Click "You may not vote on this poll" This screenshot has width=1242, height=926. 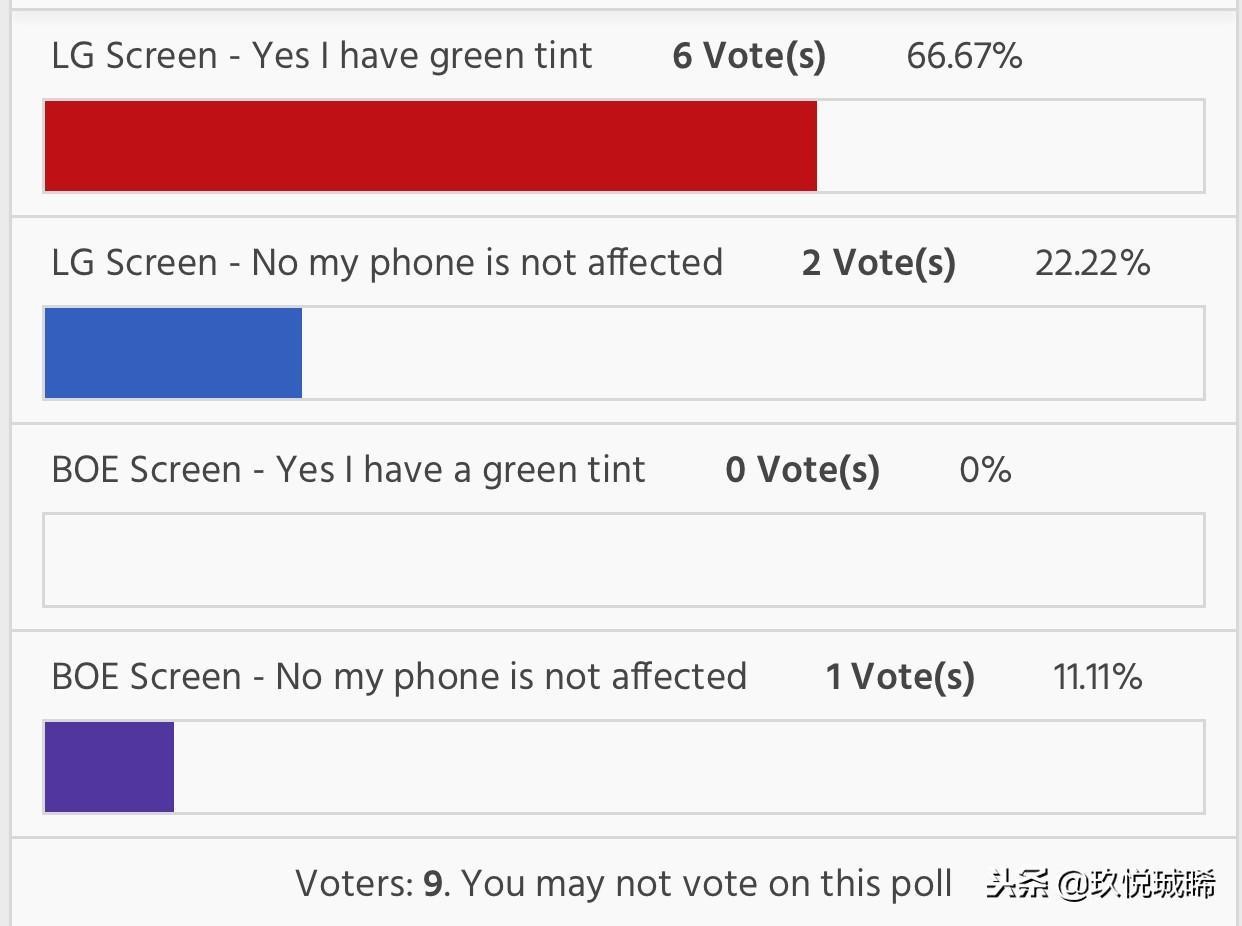(x=706, y=884)
